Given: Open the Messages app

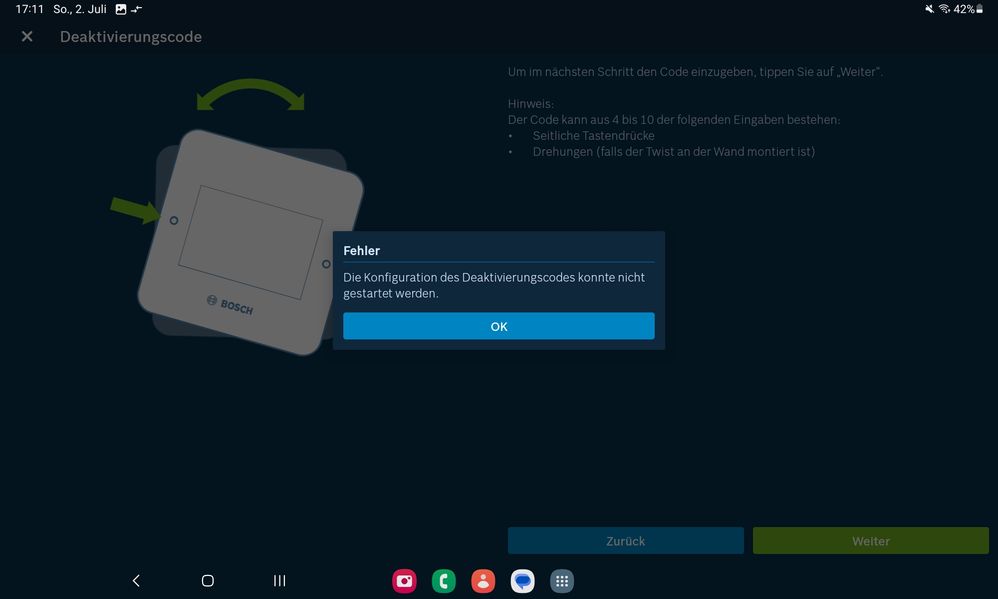Looking at the screenshot, I should [x=522, y=580].
